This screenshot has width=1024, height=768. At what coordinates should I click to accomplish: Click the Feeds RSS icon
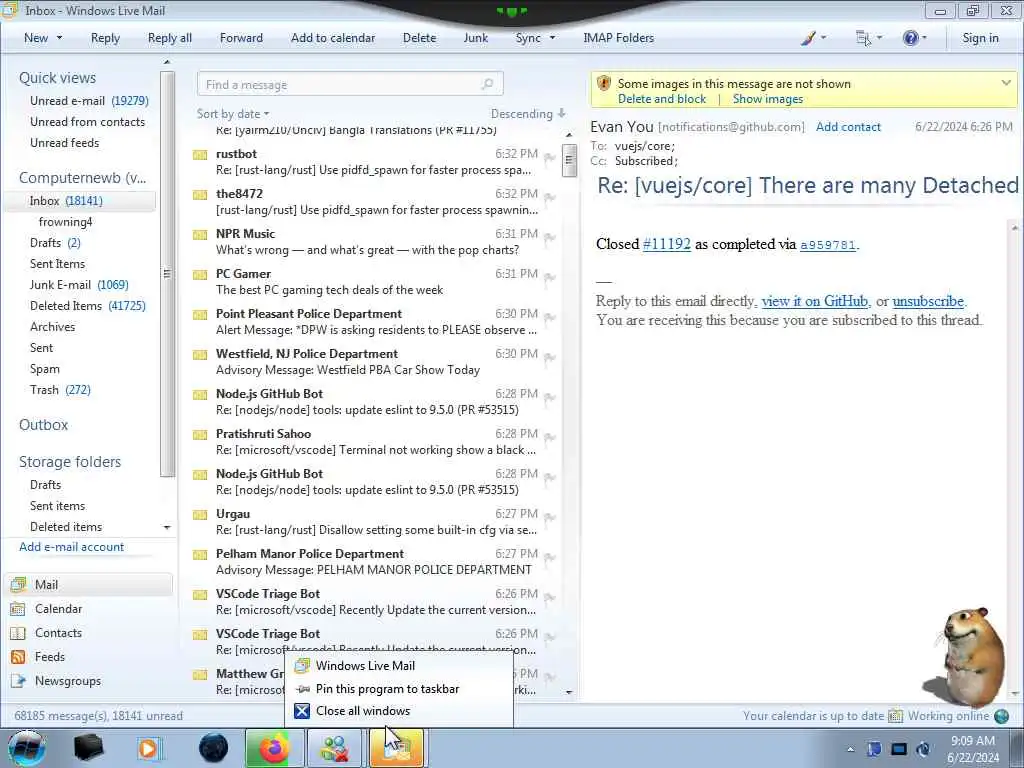click(18, 657)
